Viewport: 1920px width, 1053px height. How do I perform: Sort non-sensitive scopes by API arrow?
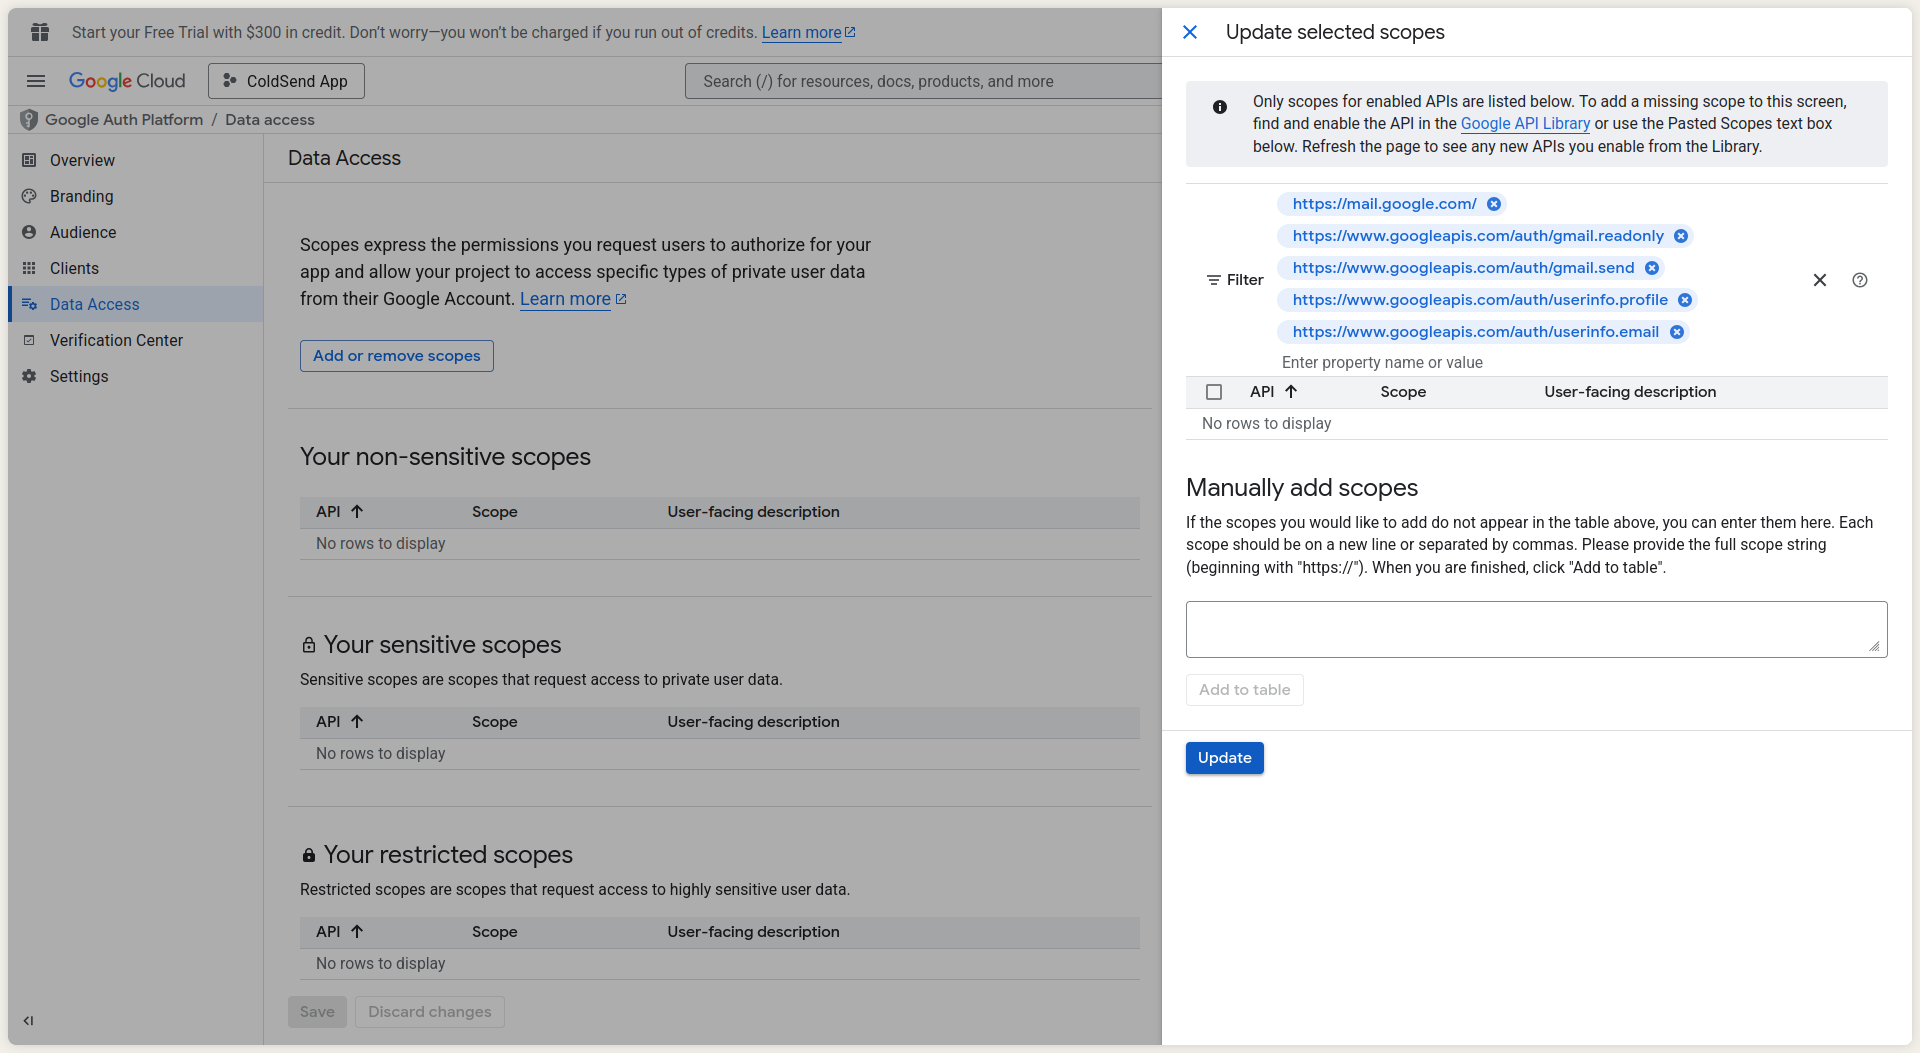357,512
